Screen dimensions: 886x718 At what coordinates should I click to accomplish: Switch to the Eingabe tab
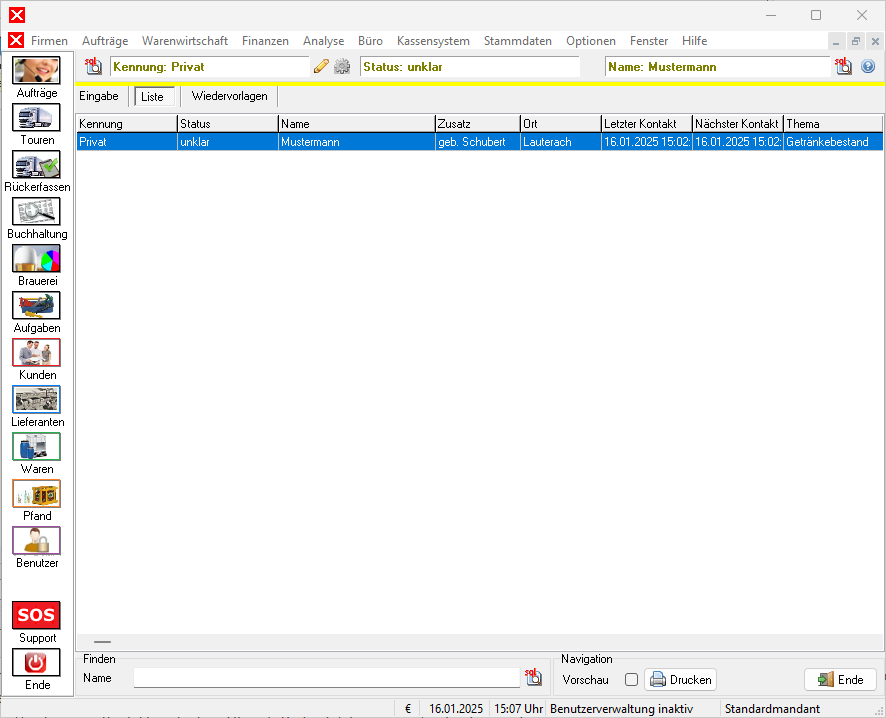pos(99,96)
